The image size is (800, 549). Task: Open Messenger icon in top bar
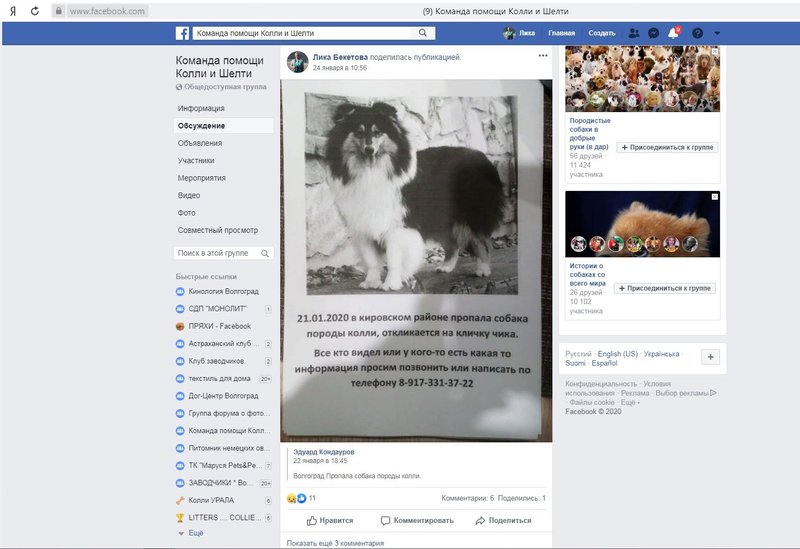[653, 33]
